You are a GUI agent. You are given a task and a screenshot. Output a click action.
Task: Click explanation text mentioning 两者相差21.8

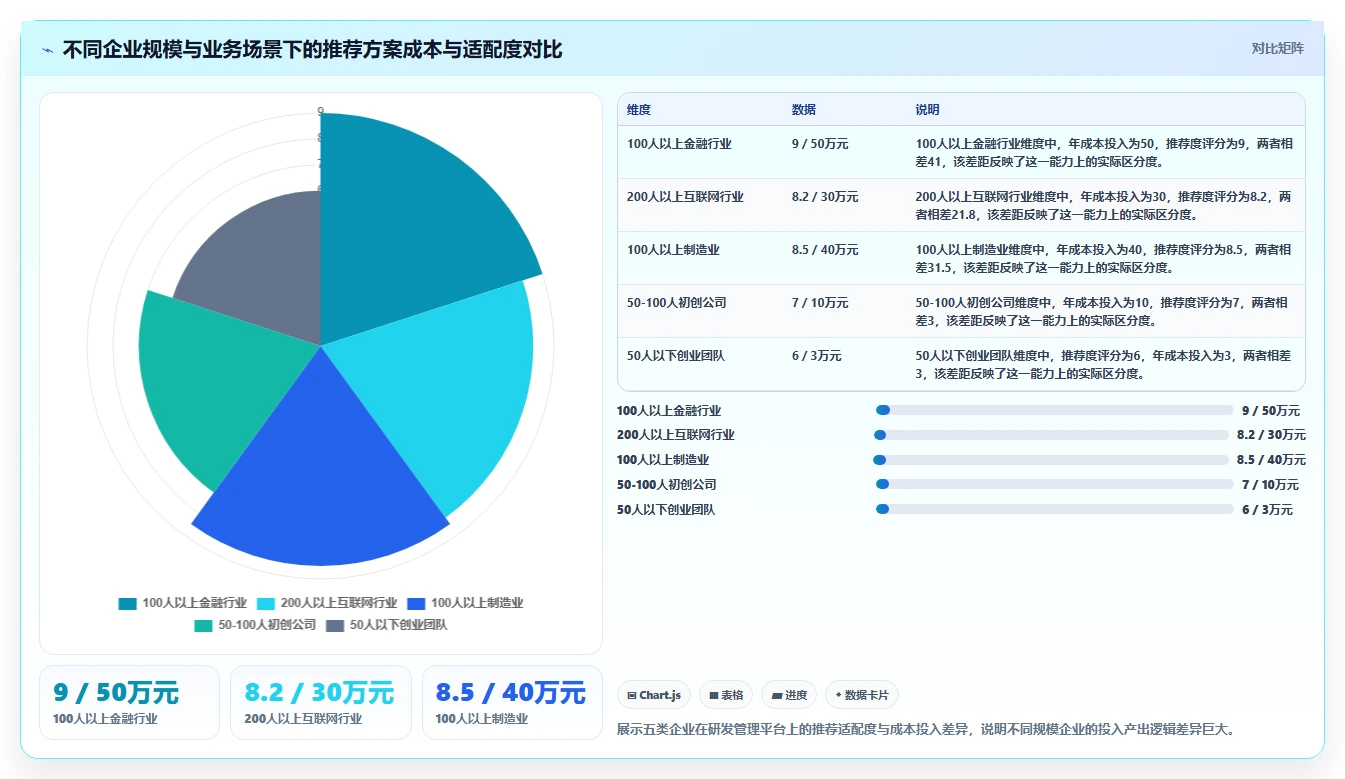click(1103, 205)
